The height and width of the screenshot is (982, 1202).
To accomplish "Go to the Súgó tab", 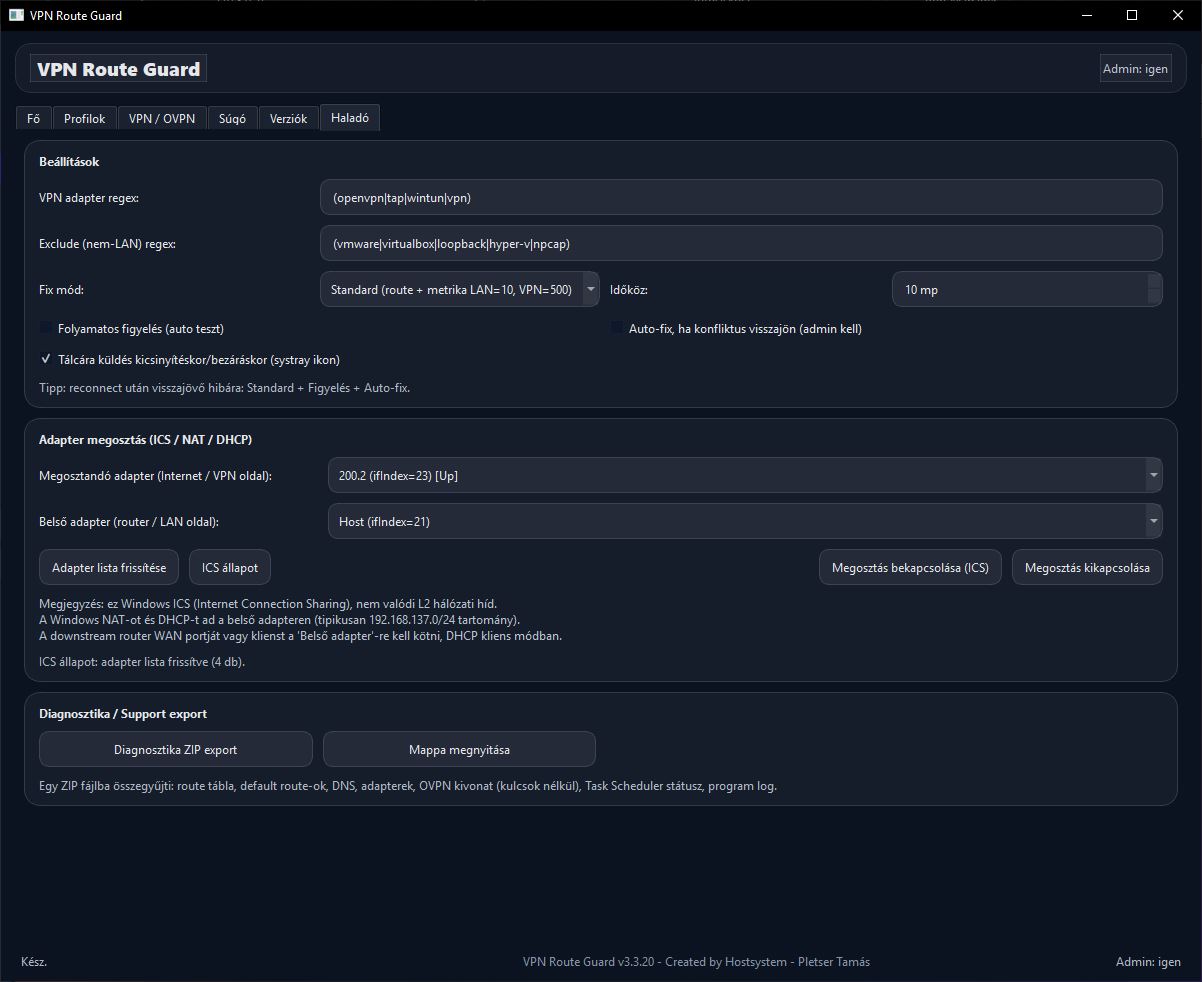I will pyautogui.click(x=232, y=119).
